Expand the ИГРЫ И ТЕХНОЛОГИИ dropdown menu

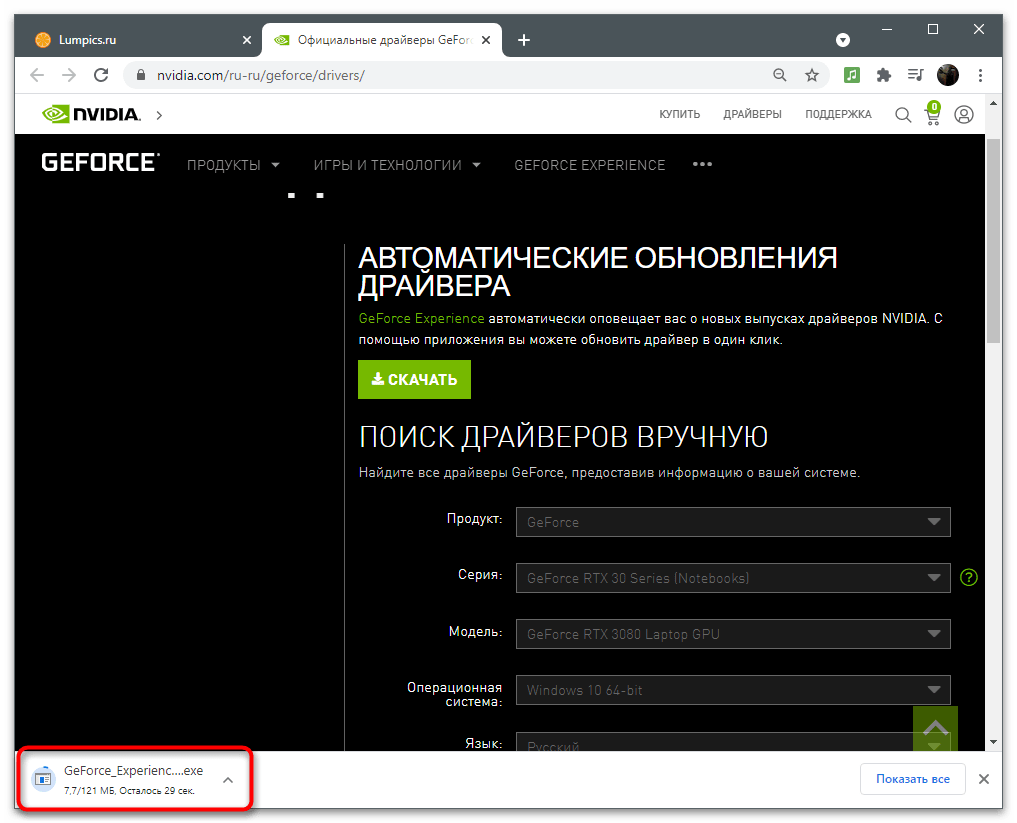tap(397, 165)
